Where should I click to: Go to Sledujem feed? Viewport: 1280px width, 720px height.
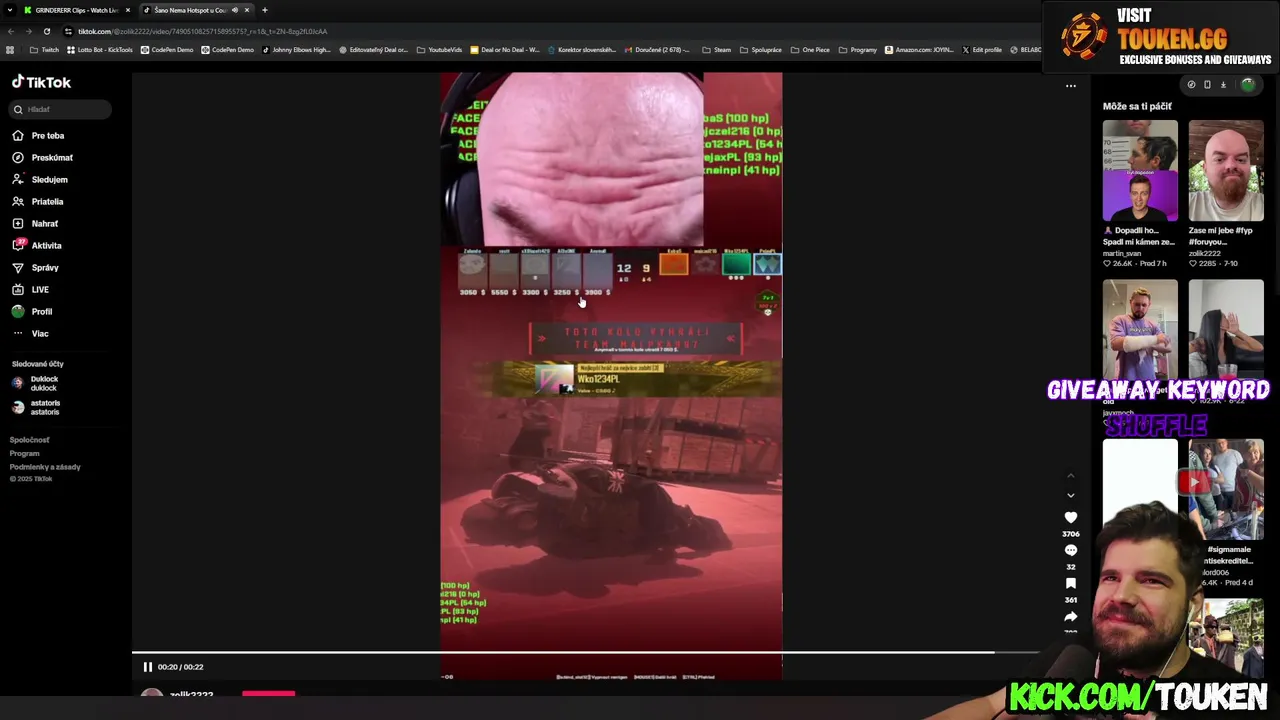[40, 179]
